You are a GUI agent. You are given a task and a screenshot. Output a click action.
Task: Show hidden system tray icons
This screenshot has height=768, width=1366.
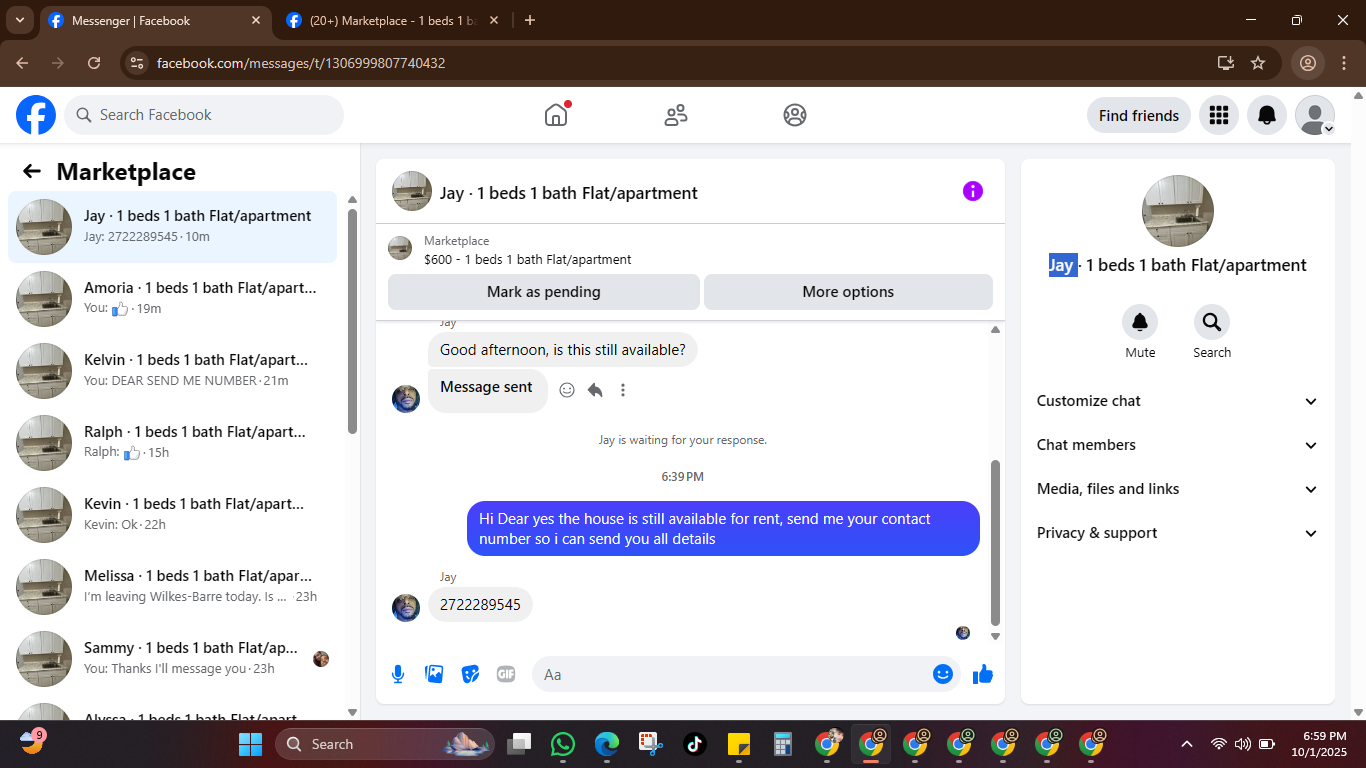pos(1187,744)
